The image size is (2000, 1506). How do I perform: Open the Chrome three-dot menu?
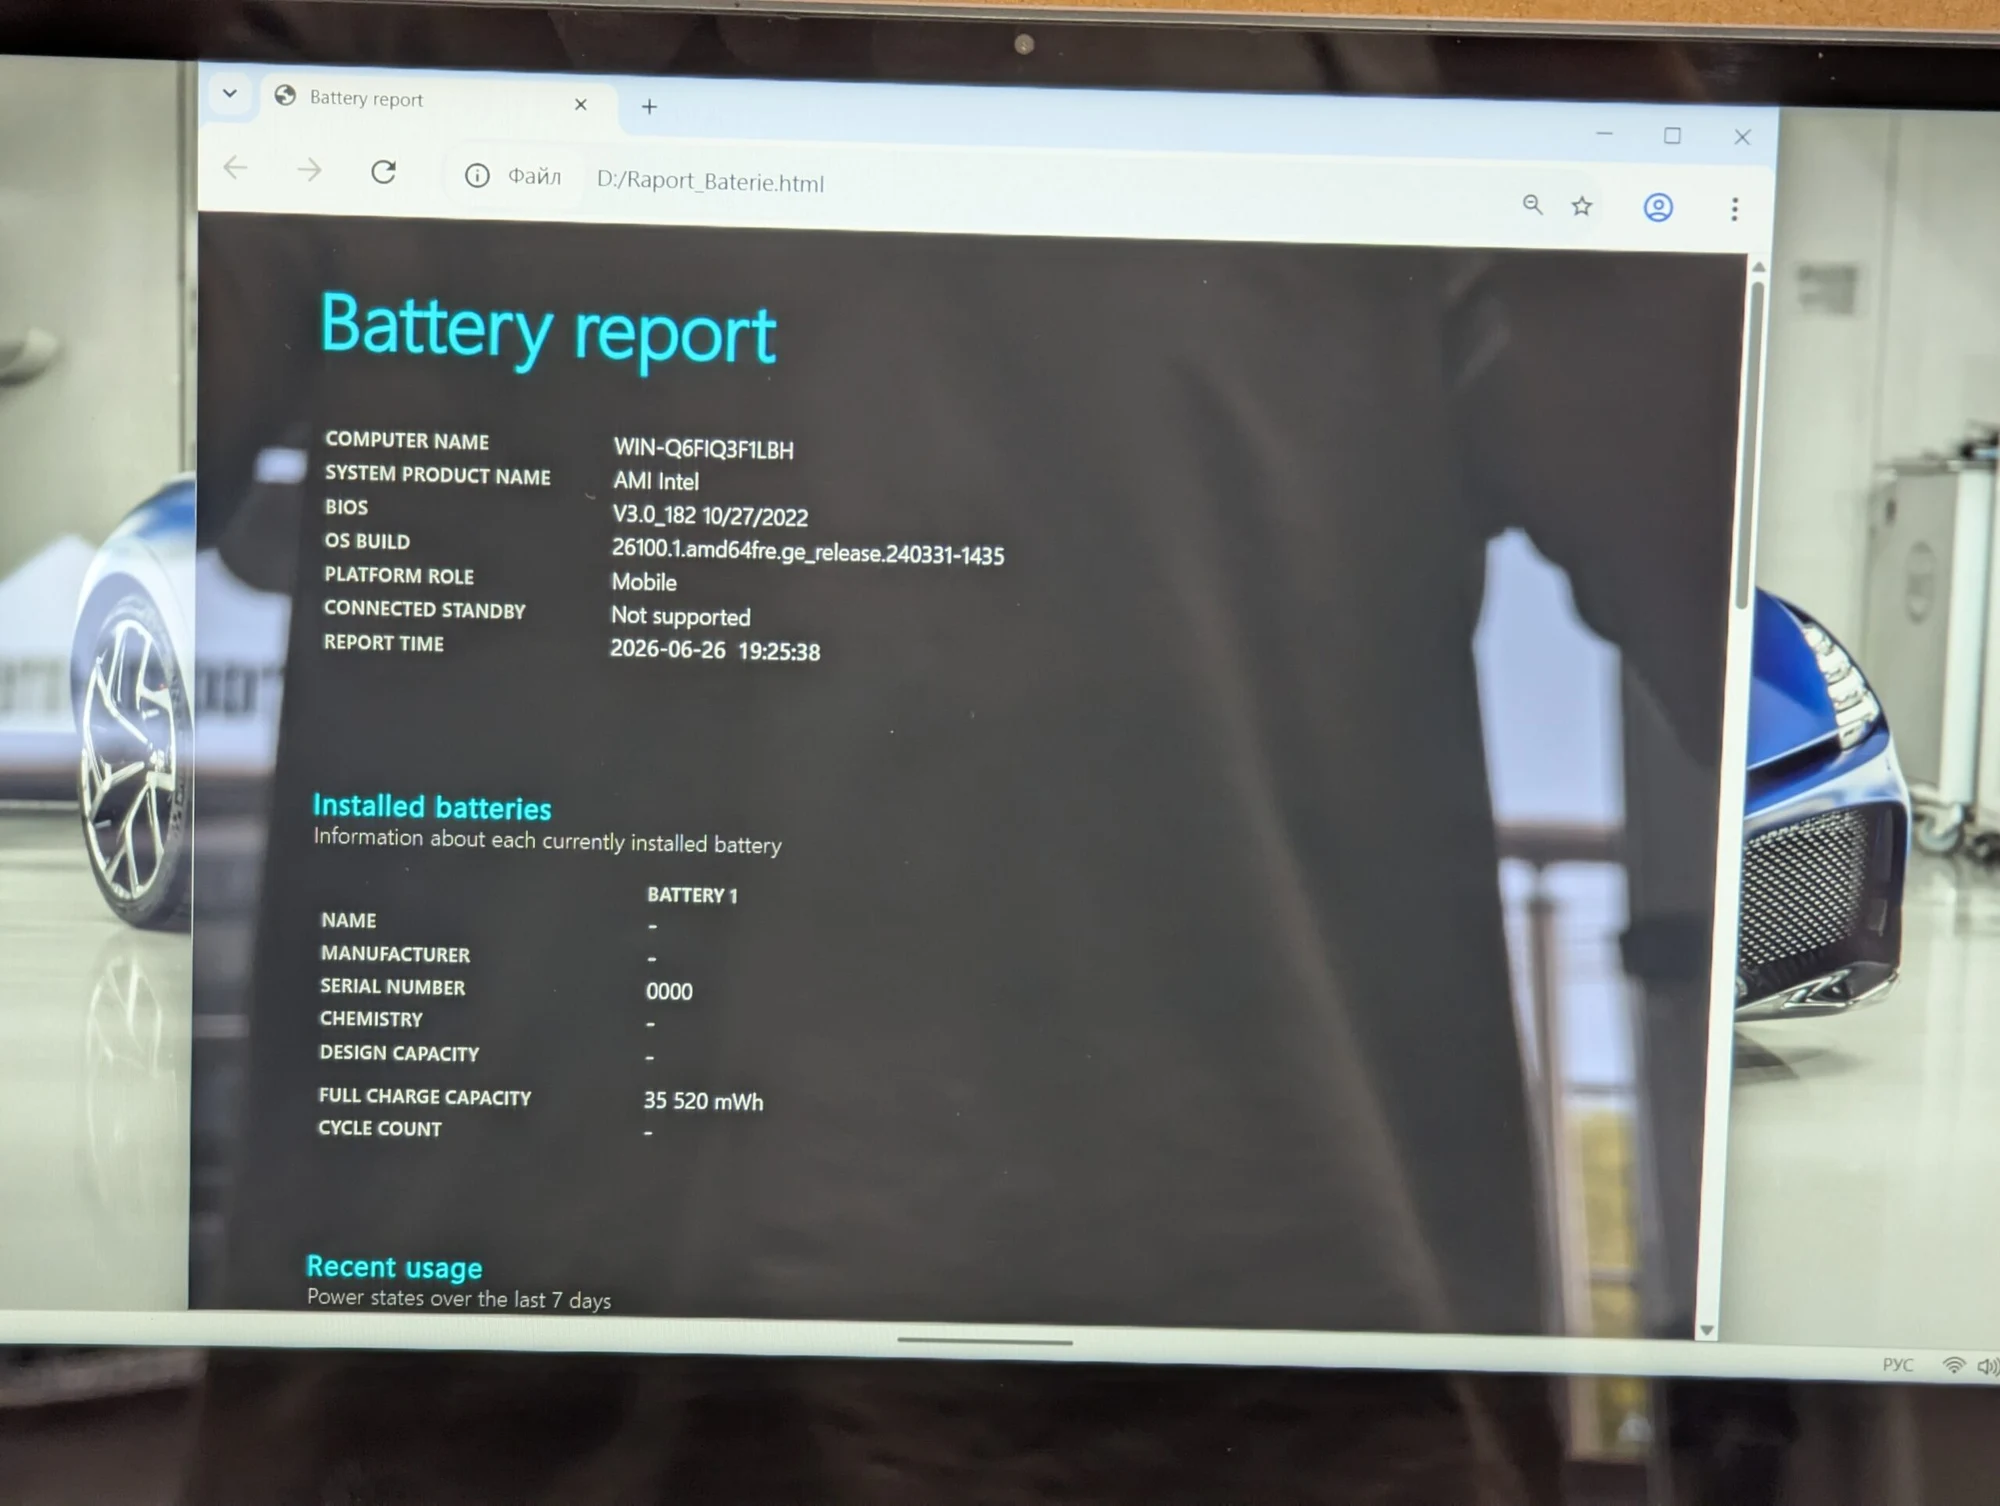pyautogui.click(x=1734, y=209)
